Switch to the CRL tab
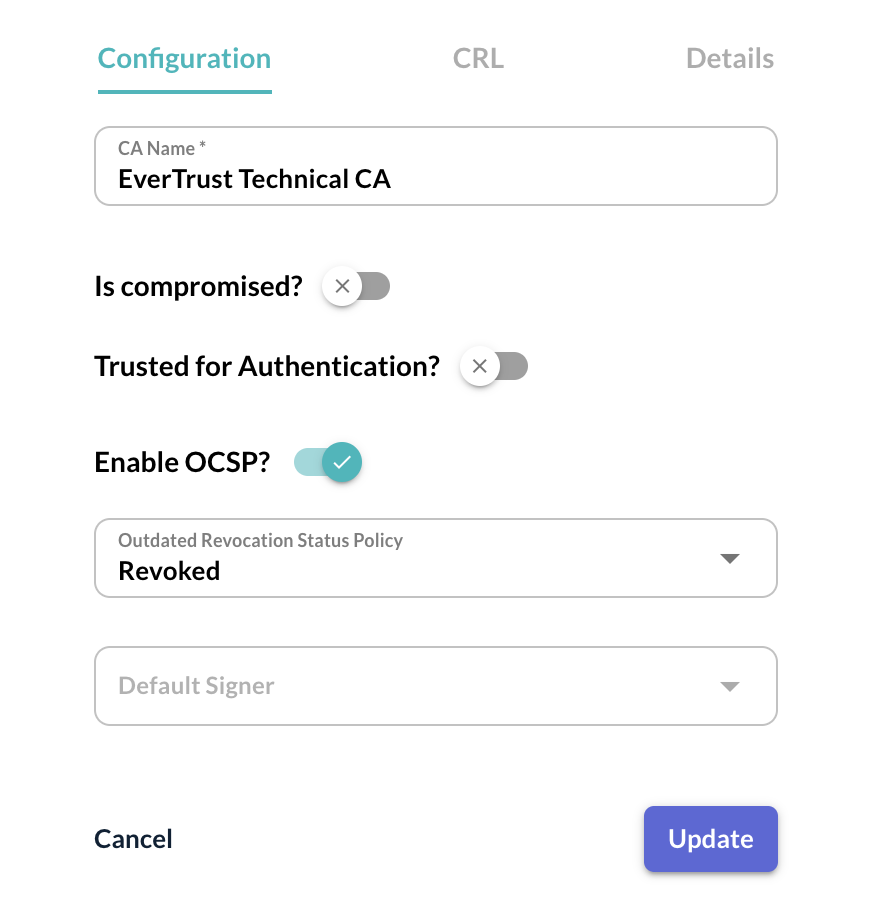876x924 pixels. (x=478, y=59)
